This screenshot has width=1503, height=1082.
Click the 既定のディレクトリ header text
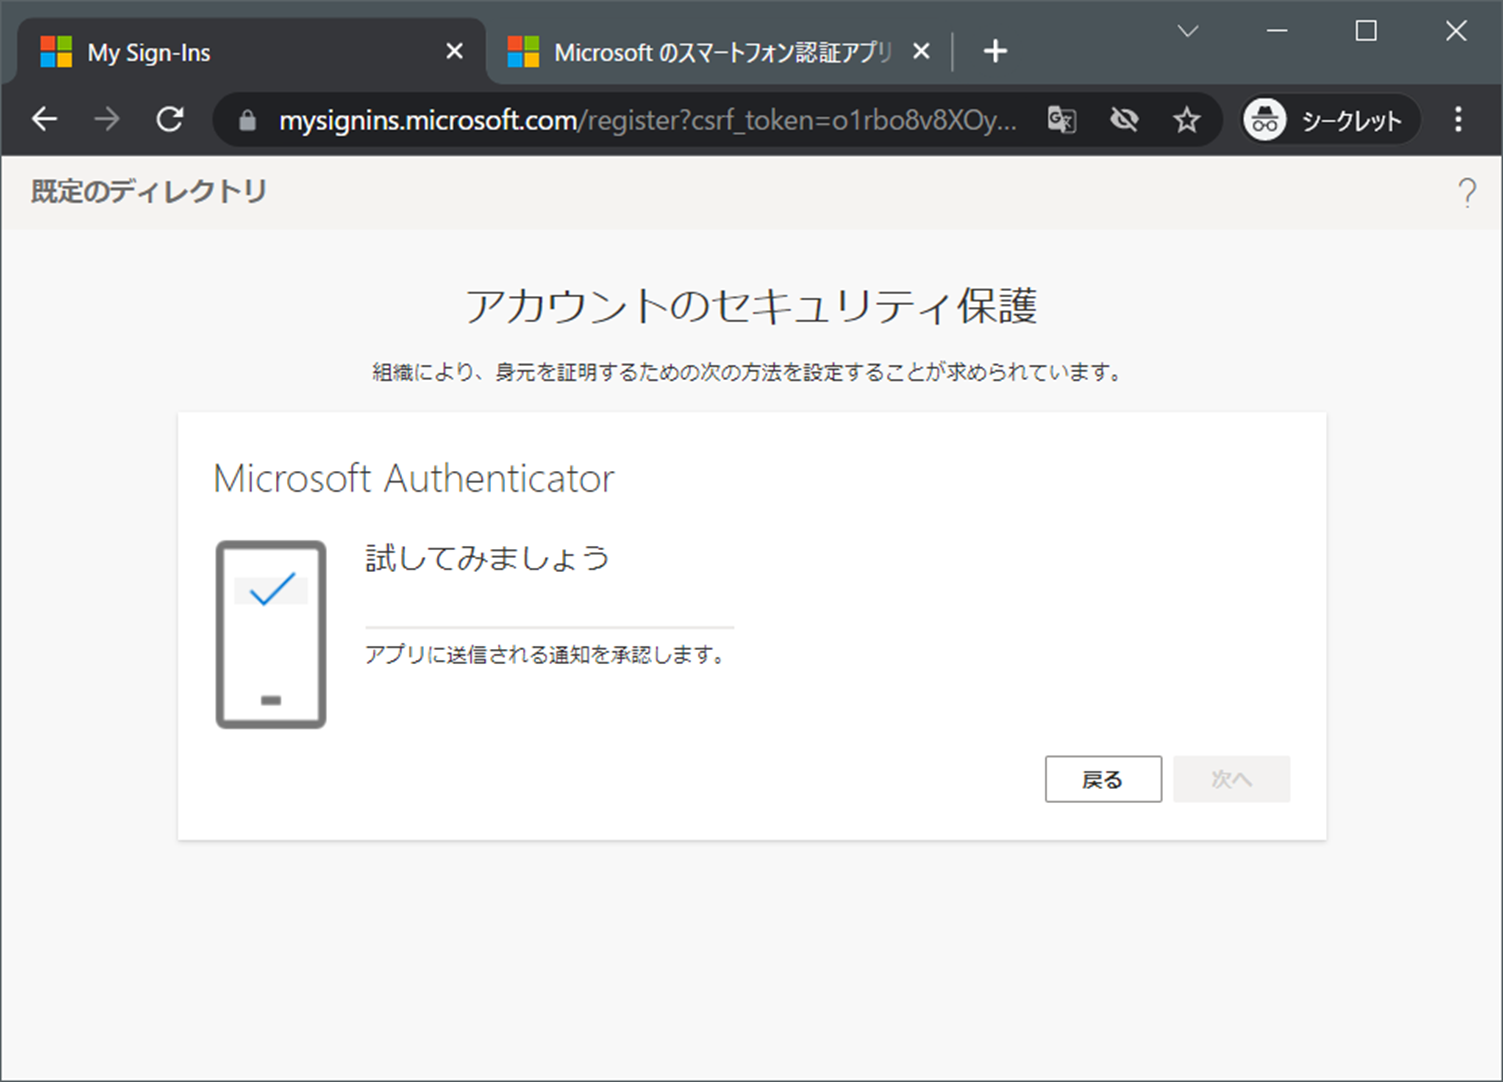(x=149, y=192)
